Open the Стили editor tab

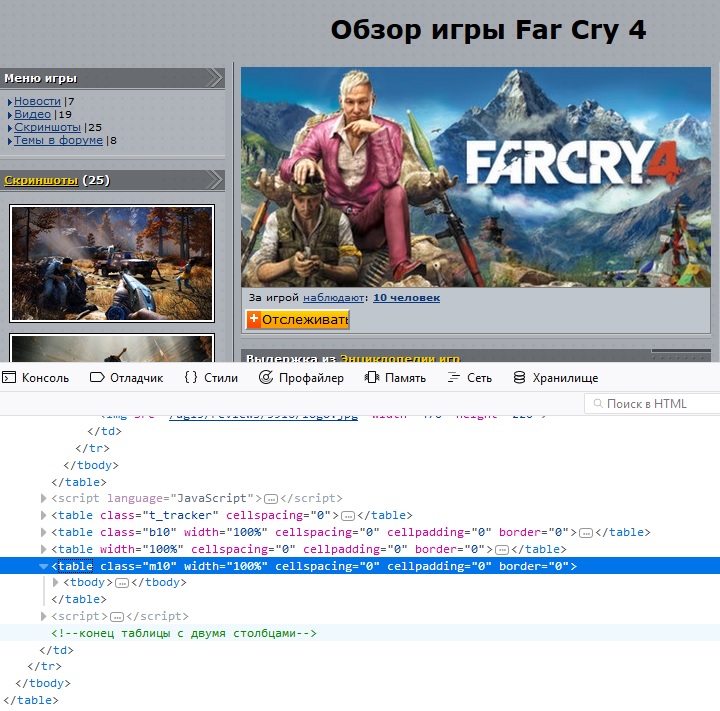[211, 378]
